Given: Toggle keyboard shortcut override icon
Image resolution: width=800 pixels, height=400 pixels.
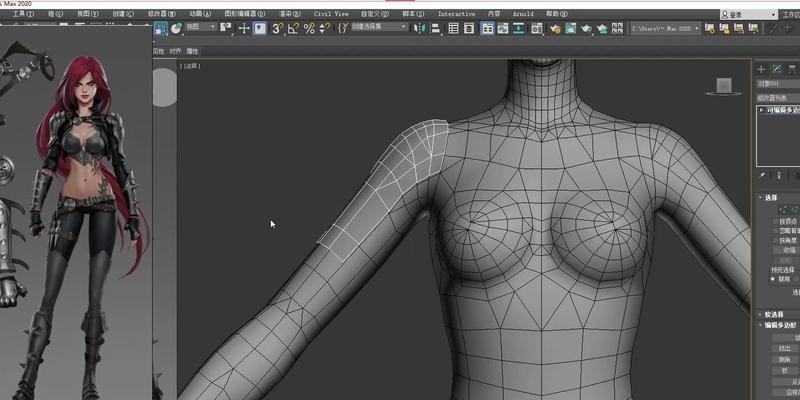Looking at the screenshot, I should [x=260, y=28].
